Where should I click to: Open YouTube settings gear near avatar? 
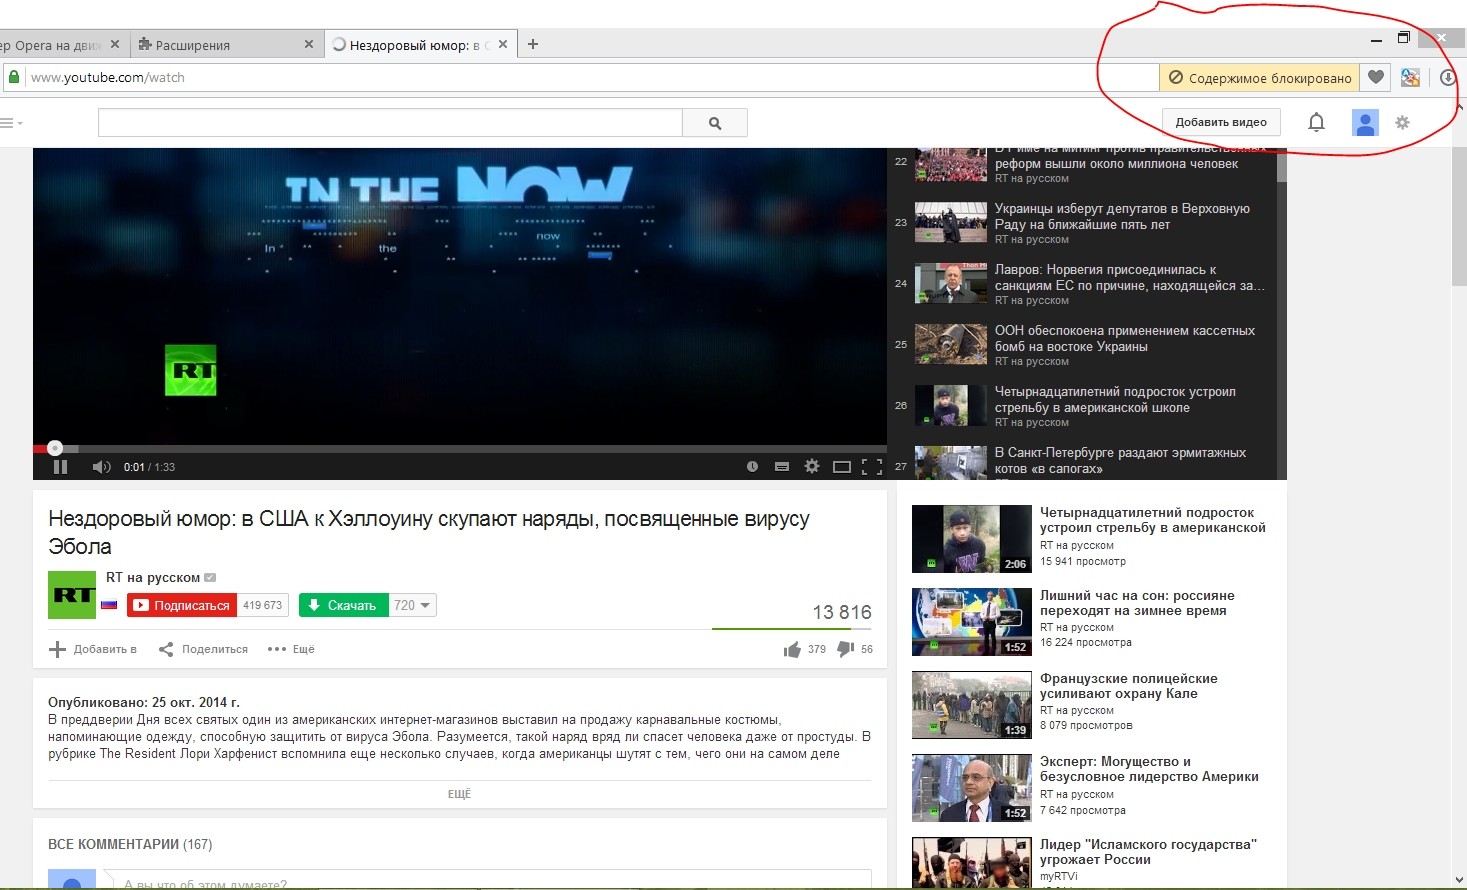pyautogui.click(x=1402, y=122)
